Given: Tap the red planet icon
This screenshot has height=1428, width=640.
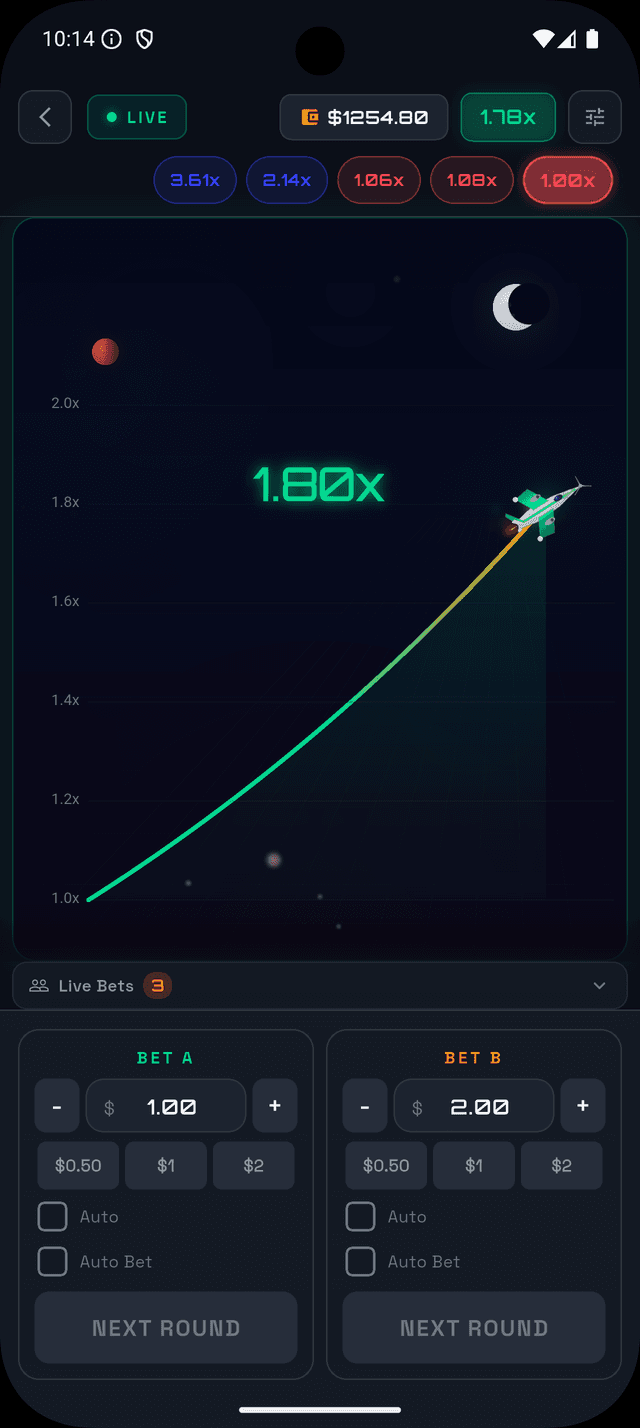Looking at the screenshot, I should (105, 352).
